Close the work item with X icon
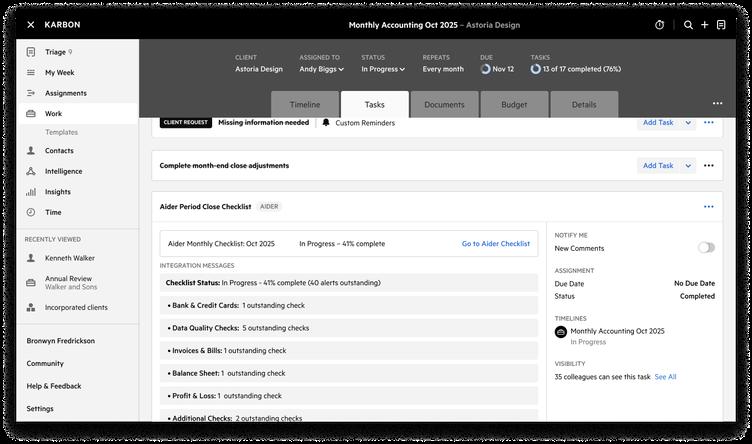The image size is (752, 444). tap(30, 25)
